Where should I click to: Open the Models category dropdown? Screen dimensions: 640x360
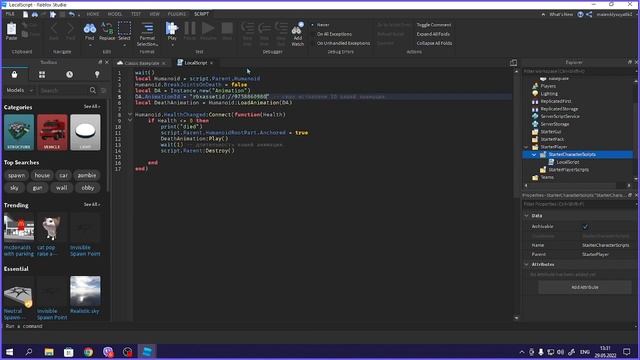coord(19,90)
